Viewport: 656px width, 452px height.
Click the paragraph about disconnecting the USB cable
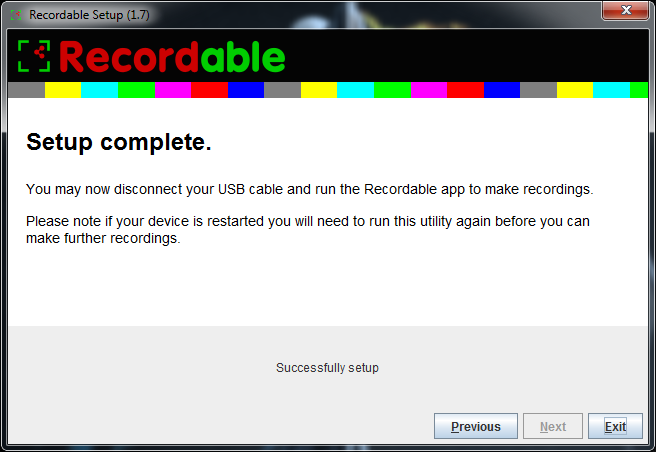[x=310, y=189]
